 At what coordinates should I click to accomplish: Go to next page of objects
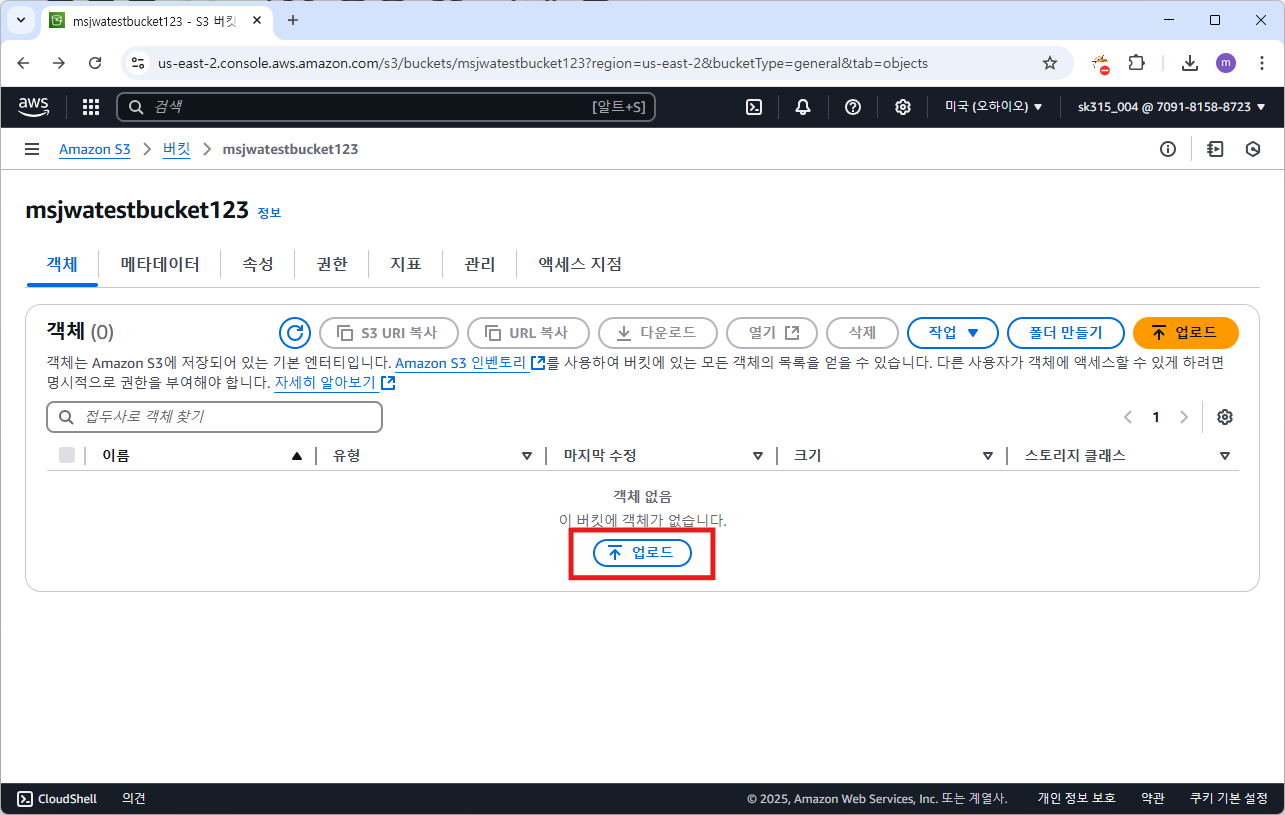[1184, 417]
